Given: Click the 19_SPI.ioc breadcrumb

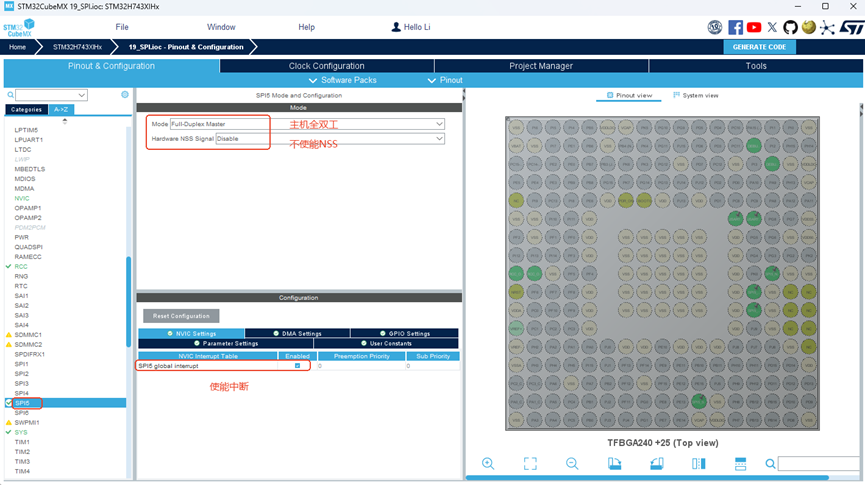Looking at the screenshot, I should pos(186,47).
